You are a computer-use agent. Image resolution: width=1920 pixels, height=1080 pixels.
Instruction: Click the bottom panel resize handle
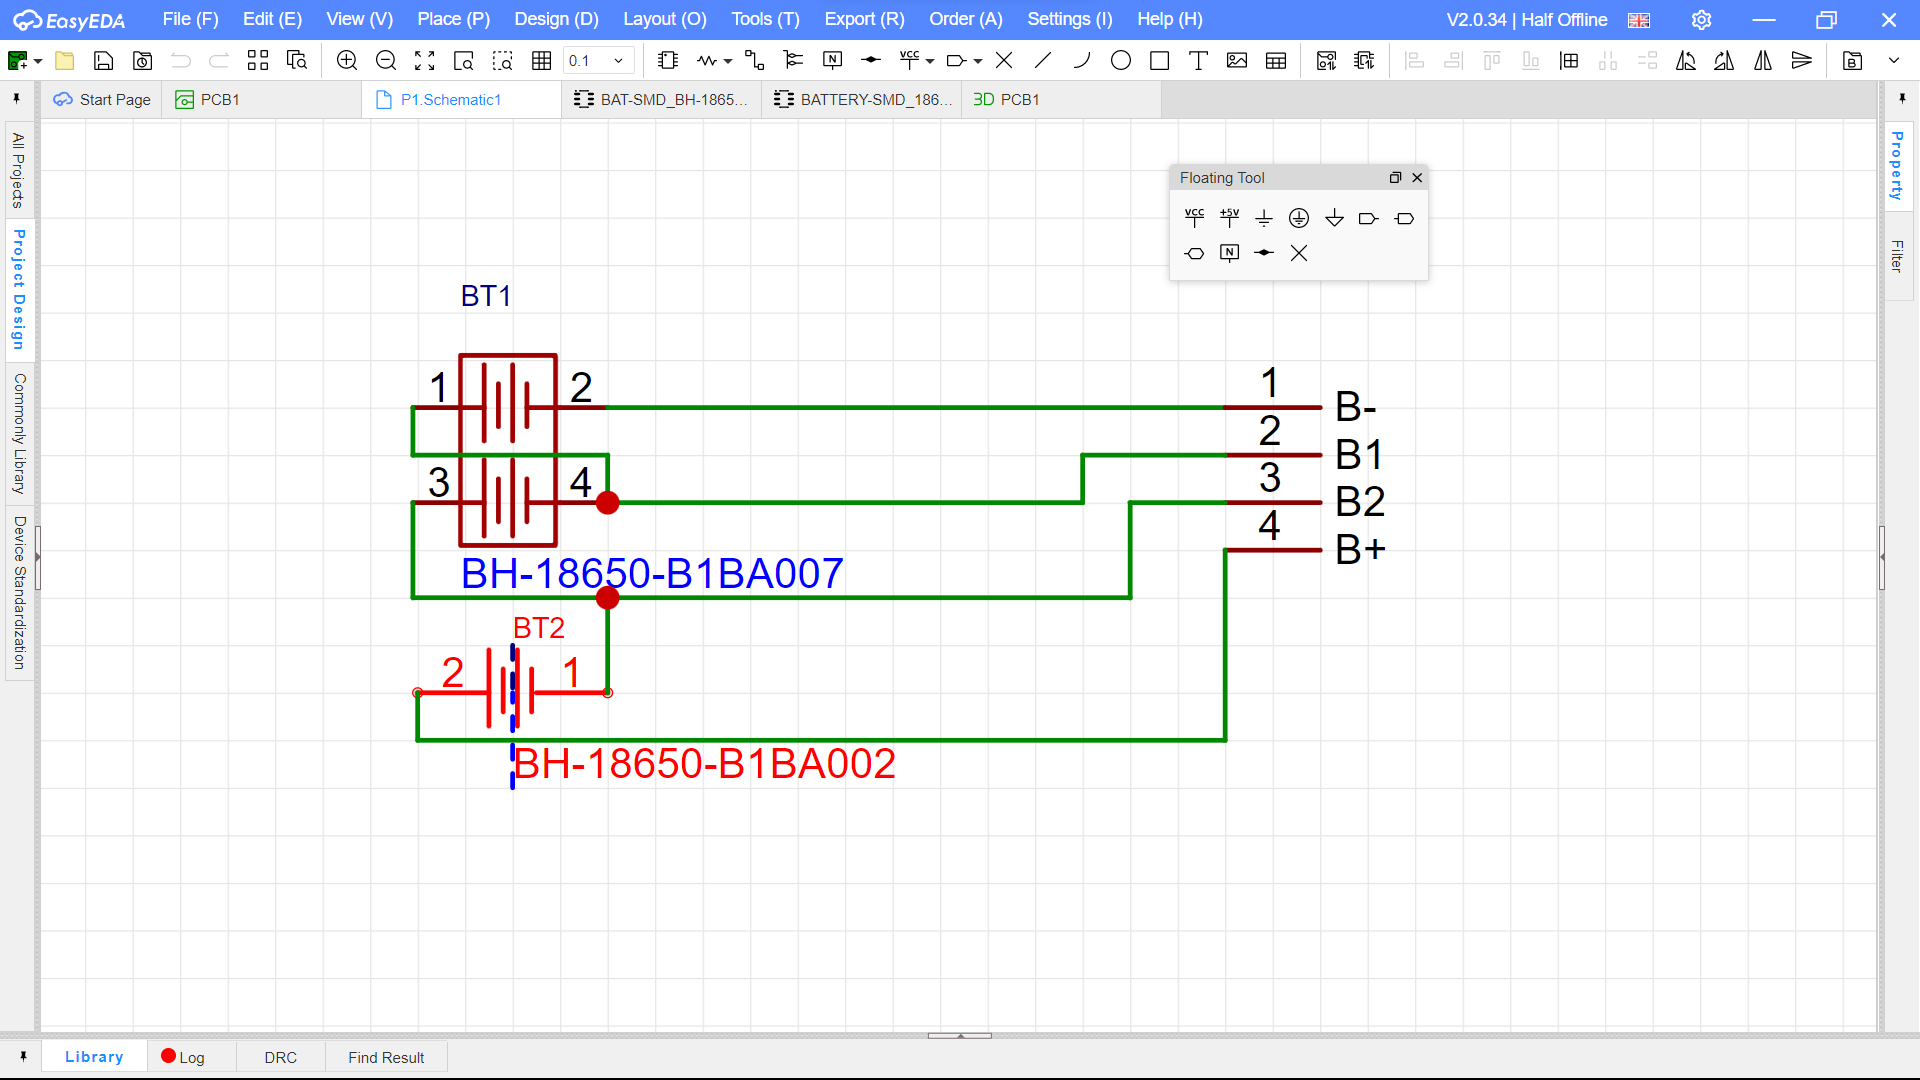pos(959,1036)
